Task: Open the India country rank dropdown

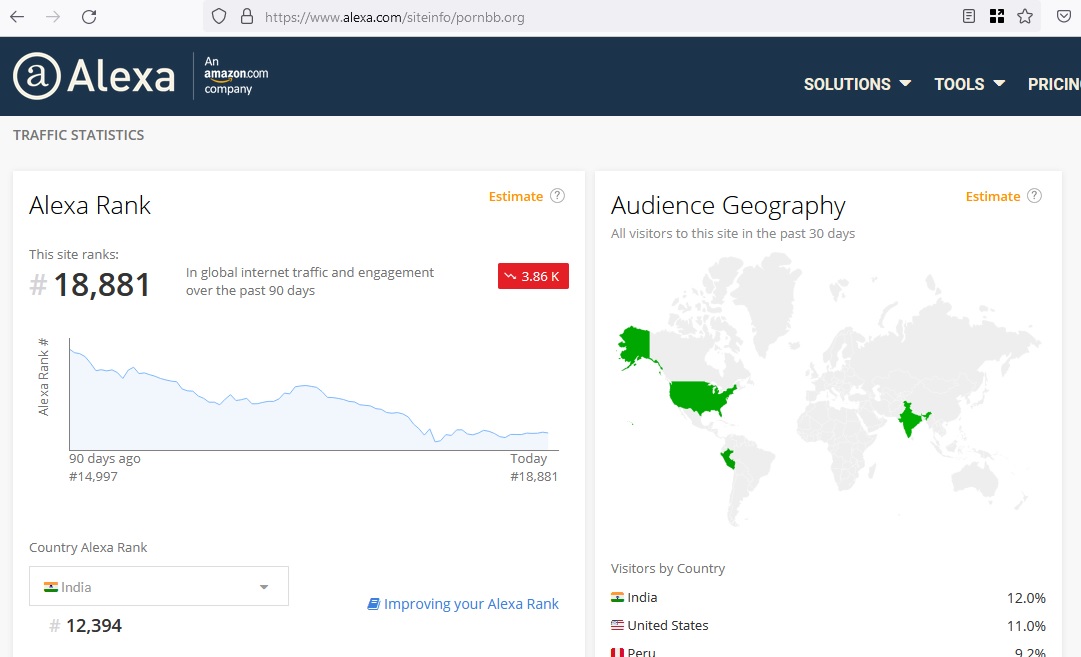Action: (159, 586)
